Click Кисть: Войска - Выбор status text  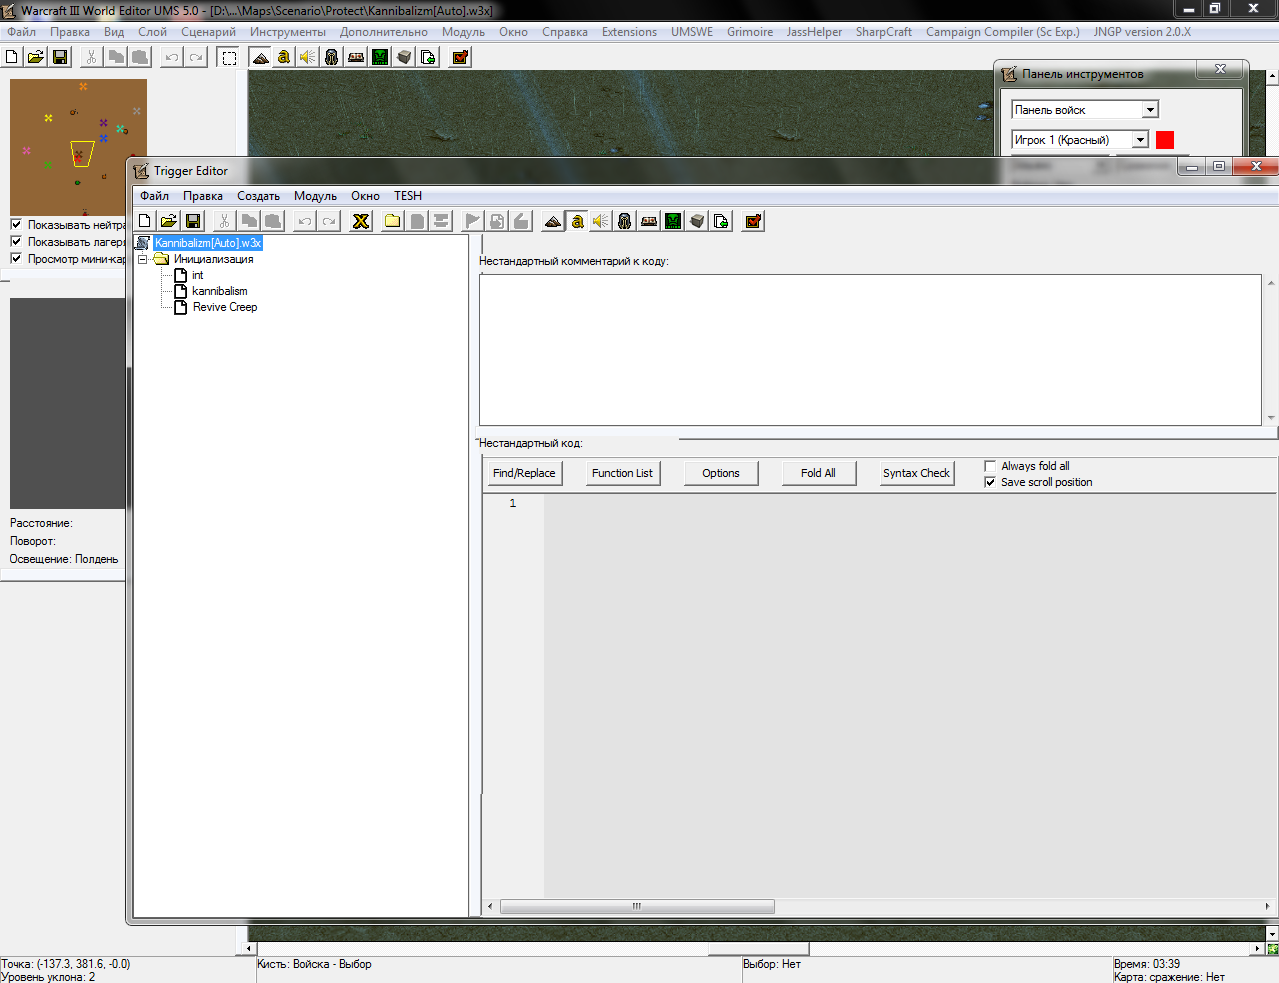tap(314, 964)
